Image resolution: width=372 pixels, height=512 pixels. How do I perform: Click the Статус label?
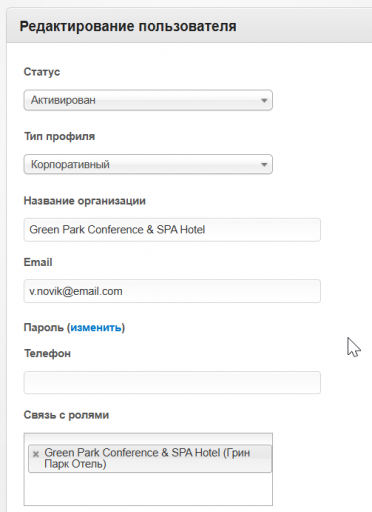(x=42, y=72)
